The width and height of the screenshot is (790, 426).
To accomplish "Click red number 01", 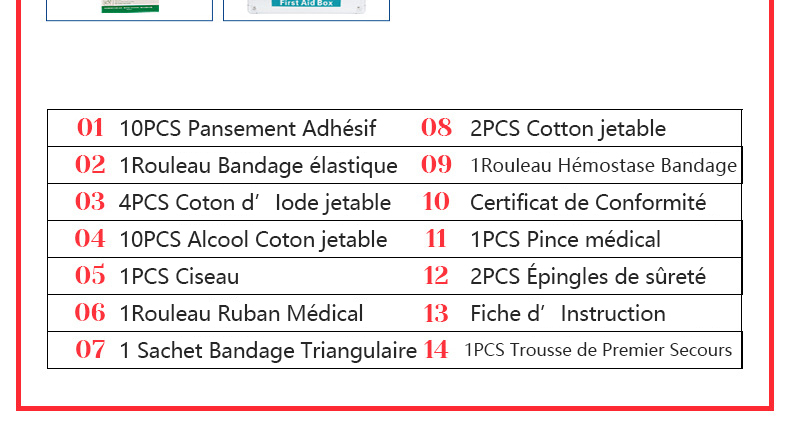I will [90, 127].
